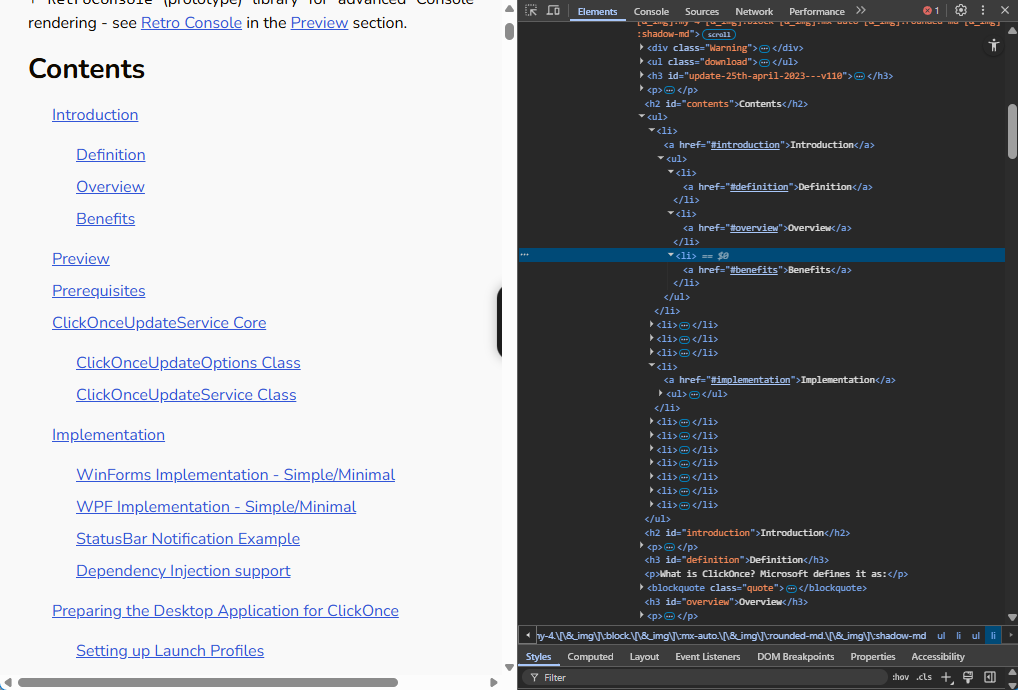Click the #benefits href in DOM tree
The image size is (1018, 690).
click(x=754, y=270)
